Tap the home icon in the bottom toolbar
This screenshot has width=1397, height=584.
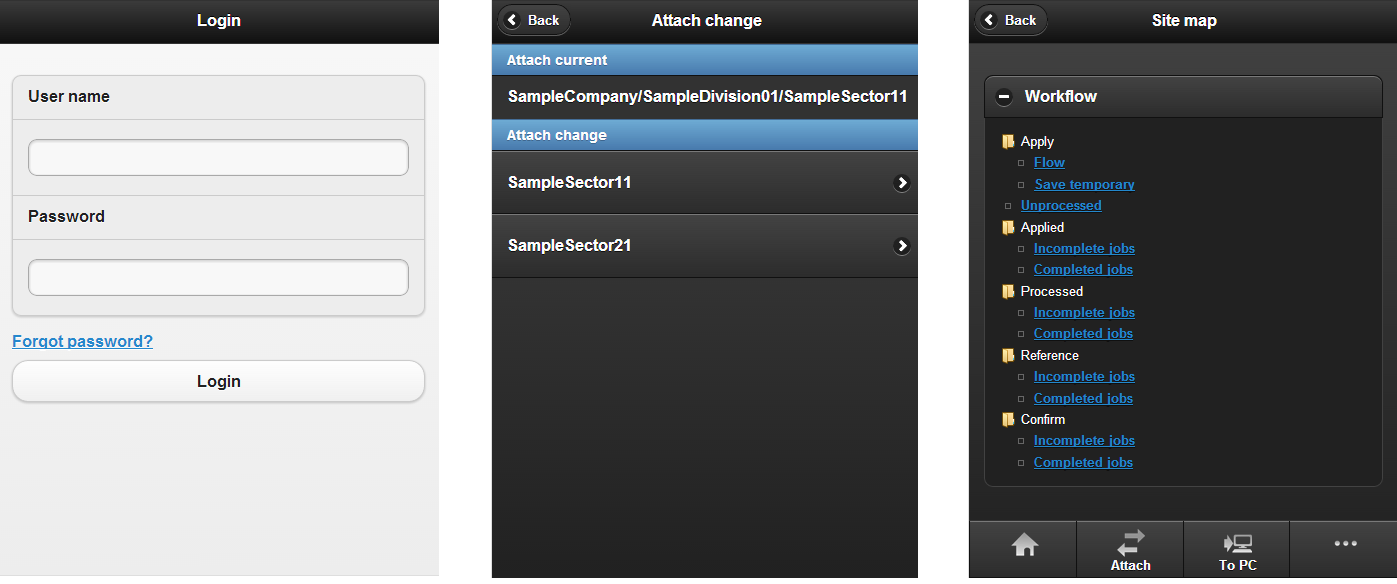pos(1024,546)
